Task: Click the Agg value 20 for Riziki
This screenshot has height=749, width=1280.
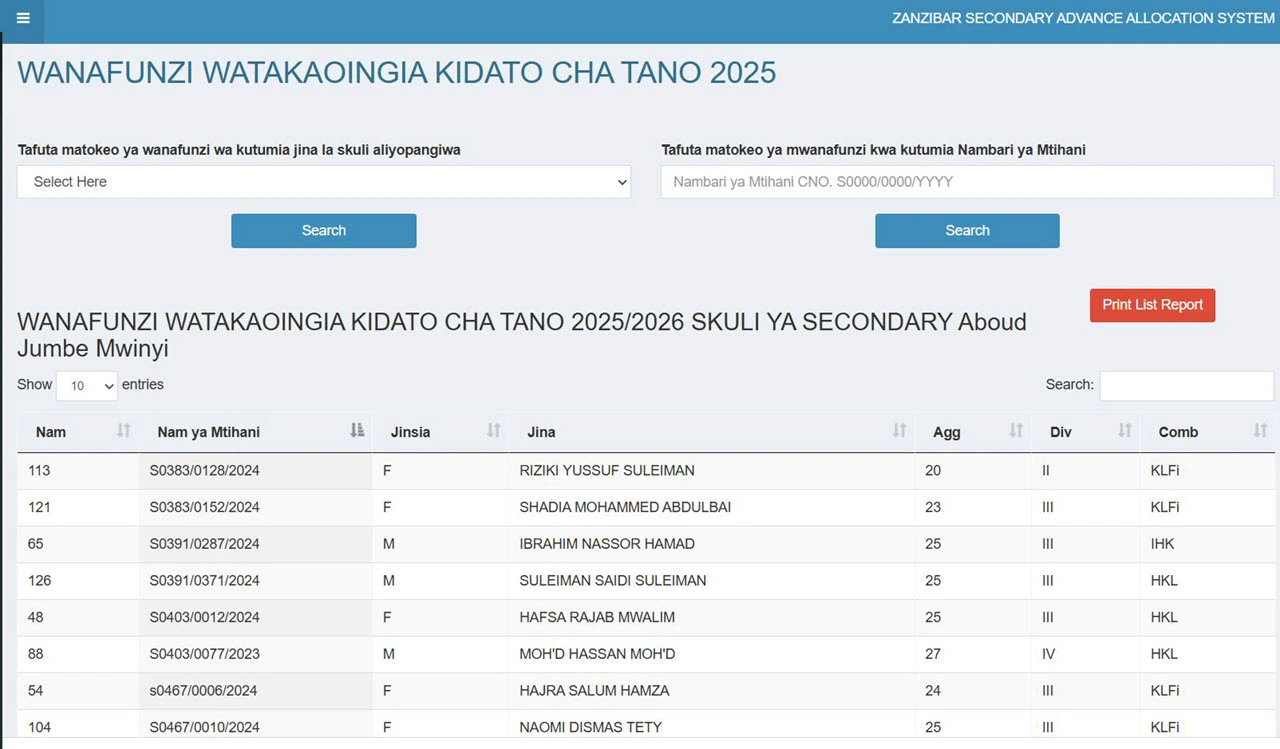Action: [933, 470]
